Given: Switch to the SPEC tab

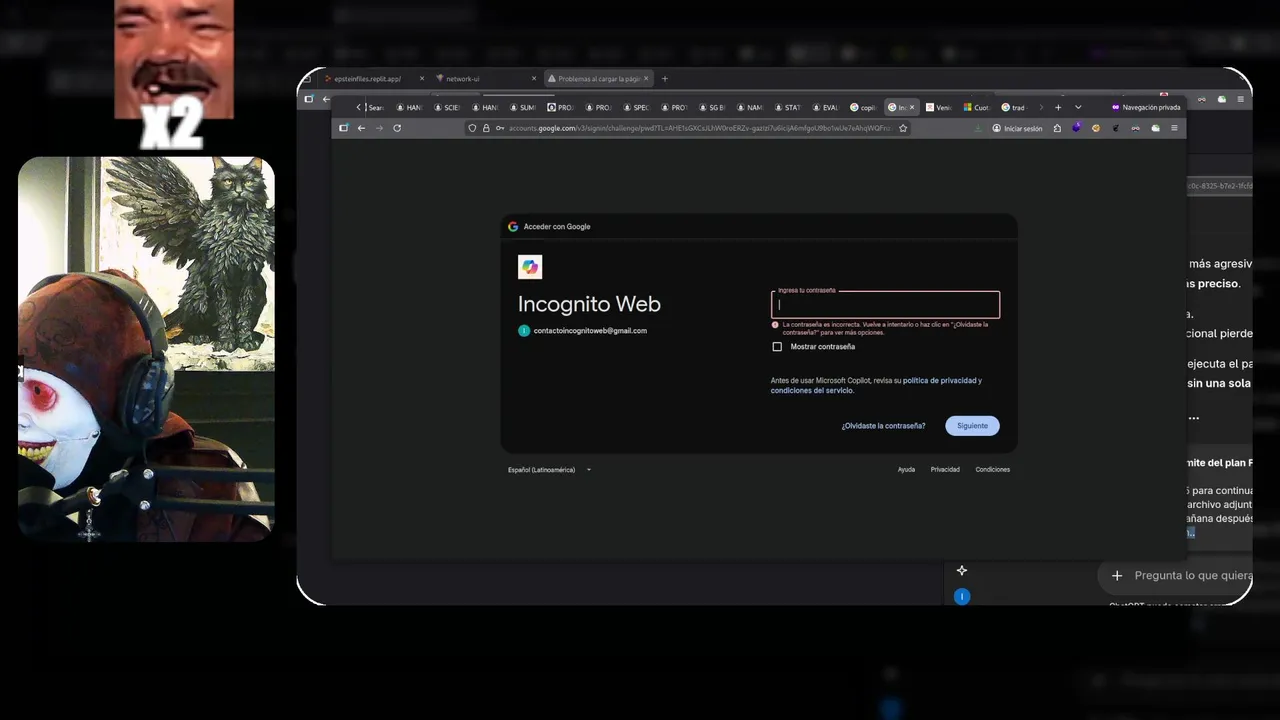Looking at the screenshot, I should click(x=637, y=107).
